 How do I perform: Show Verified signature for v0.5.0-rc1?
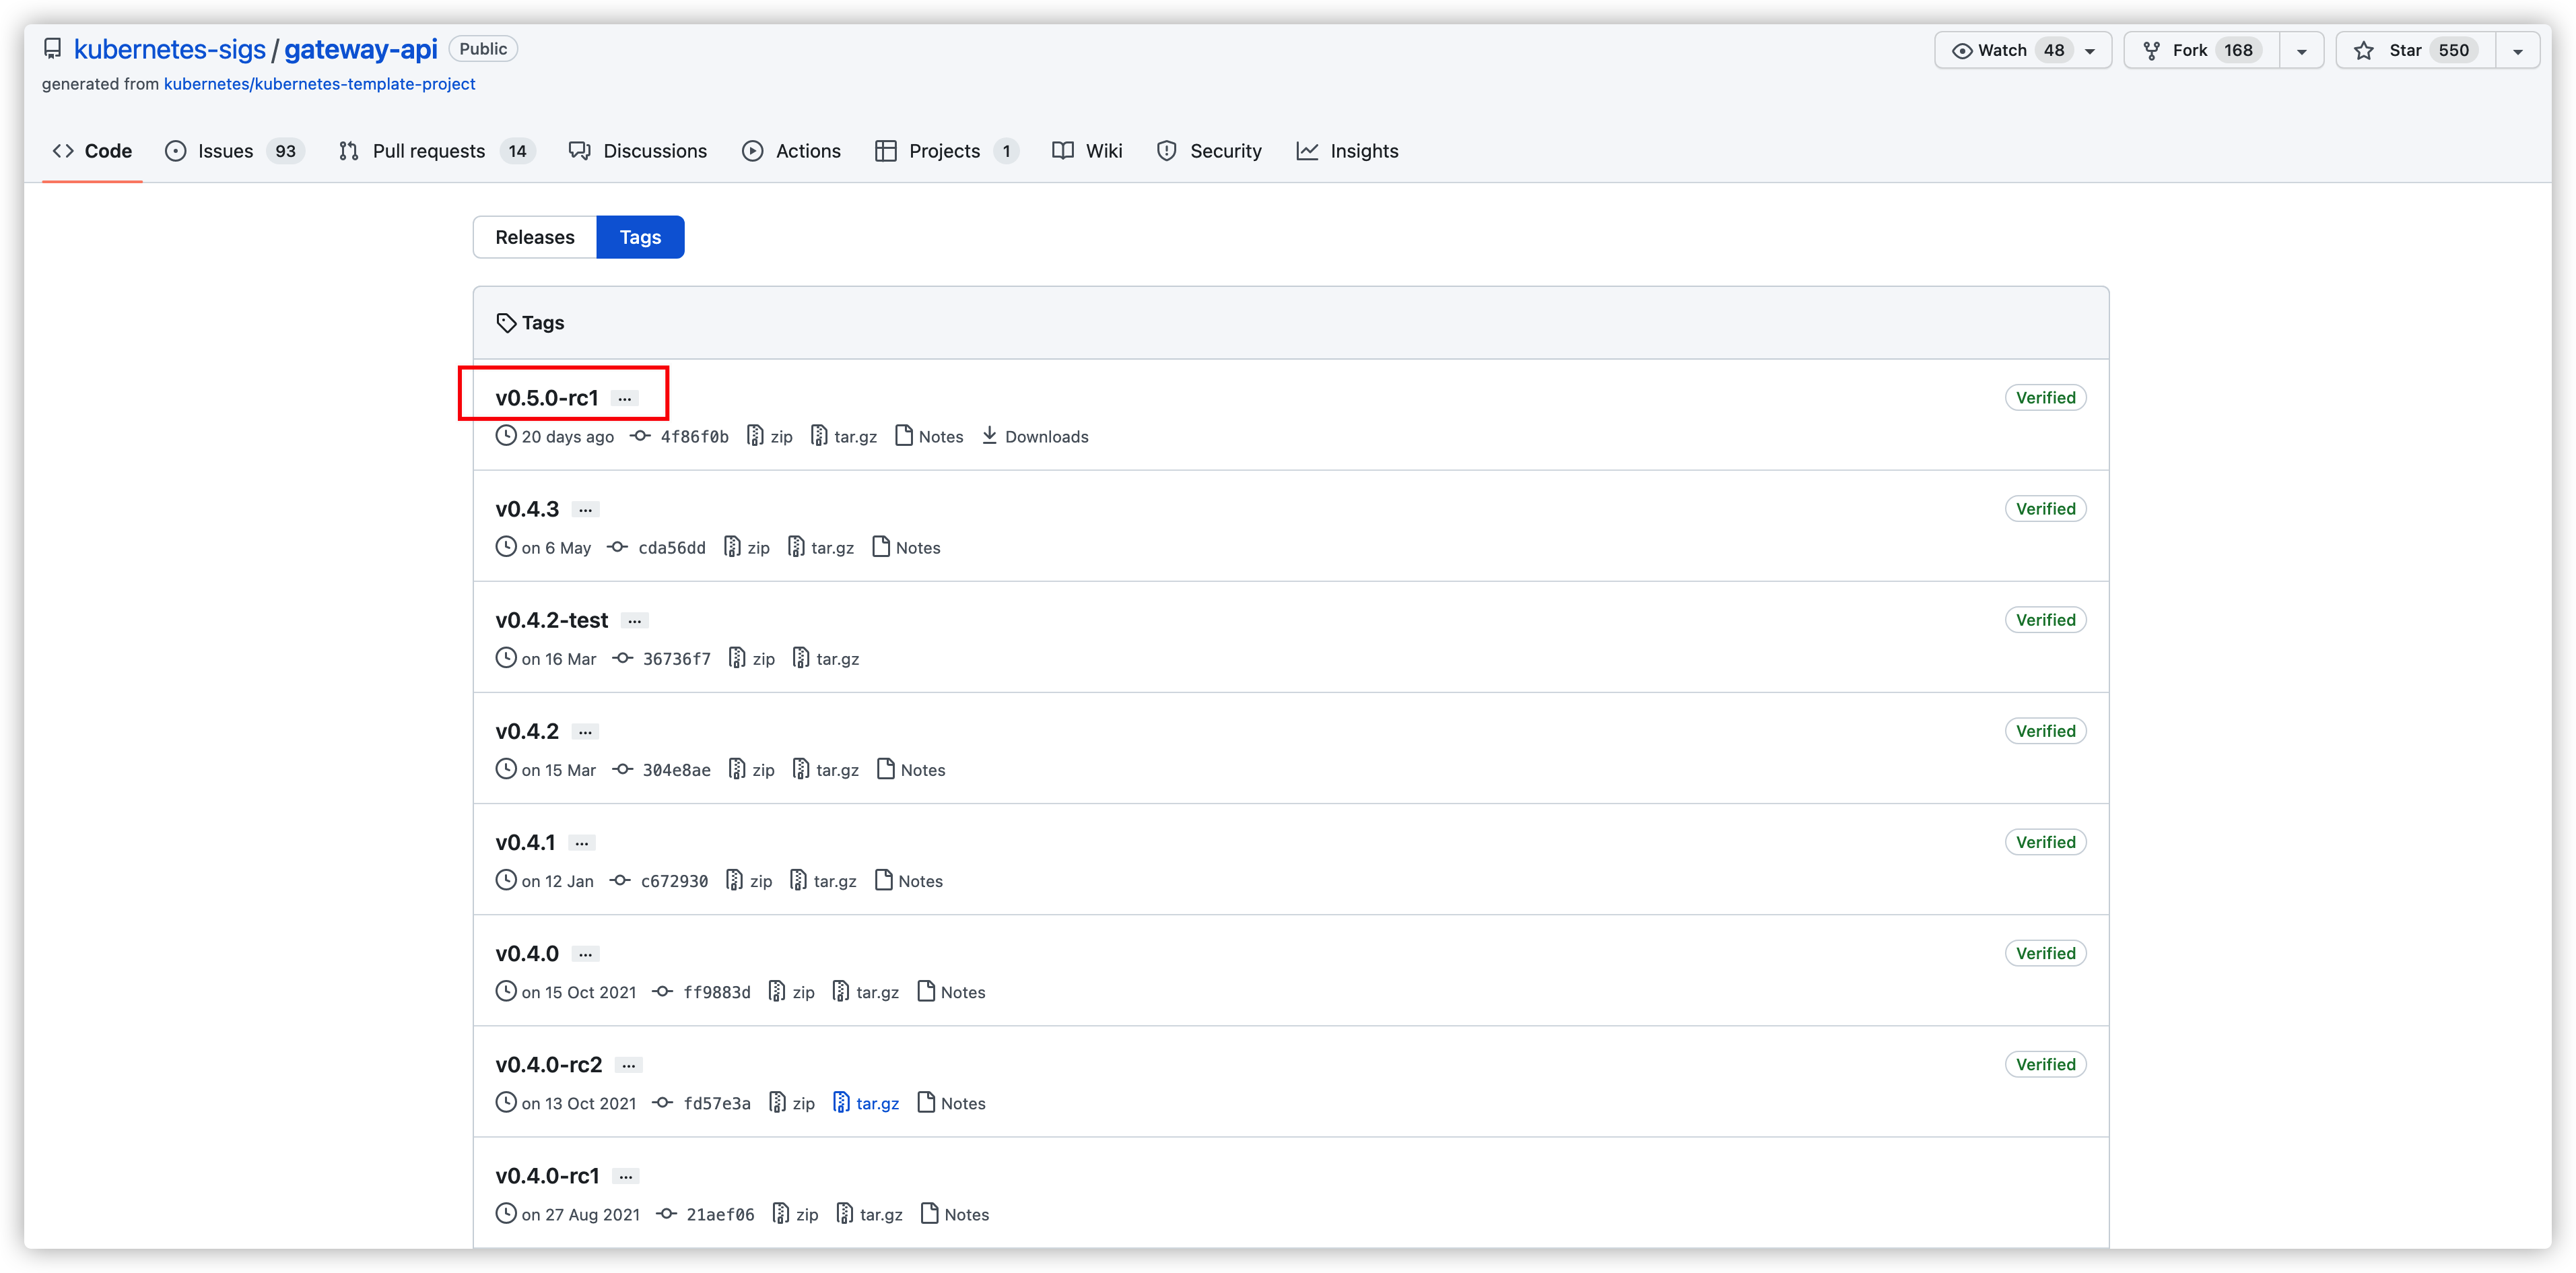pos(2045,398)
